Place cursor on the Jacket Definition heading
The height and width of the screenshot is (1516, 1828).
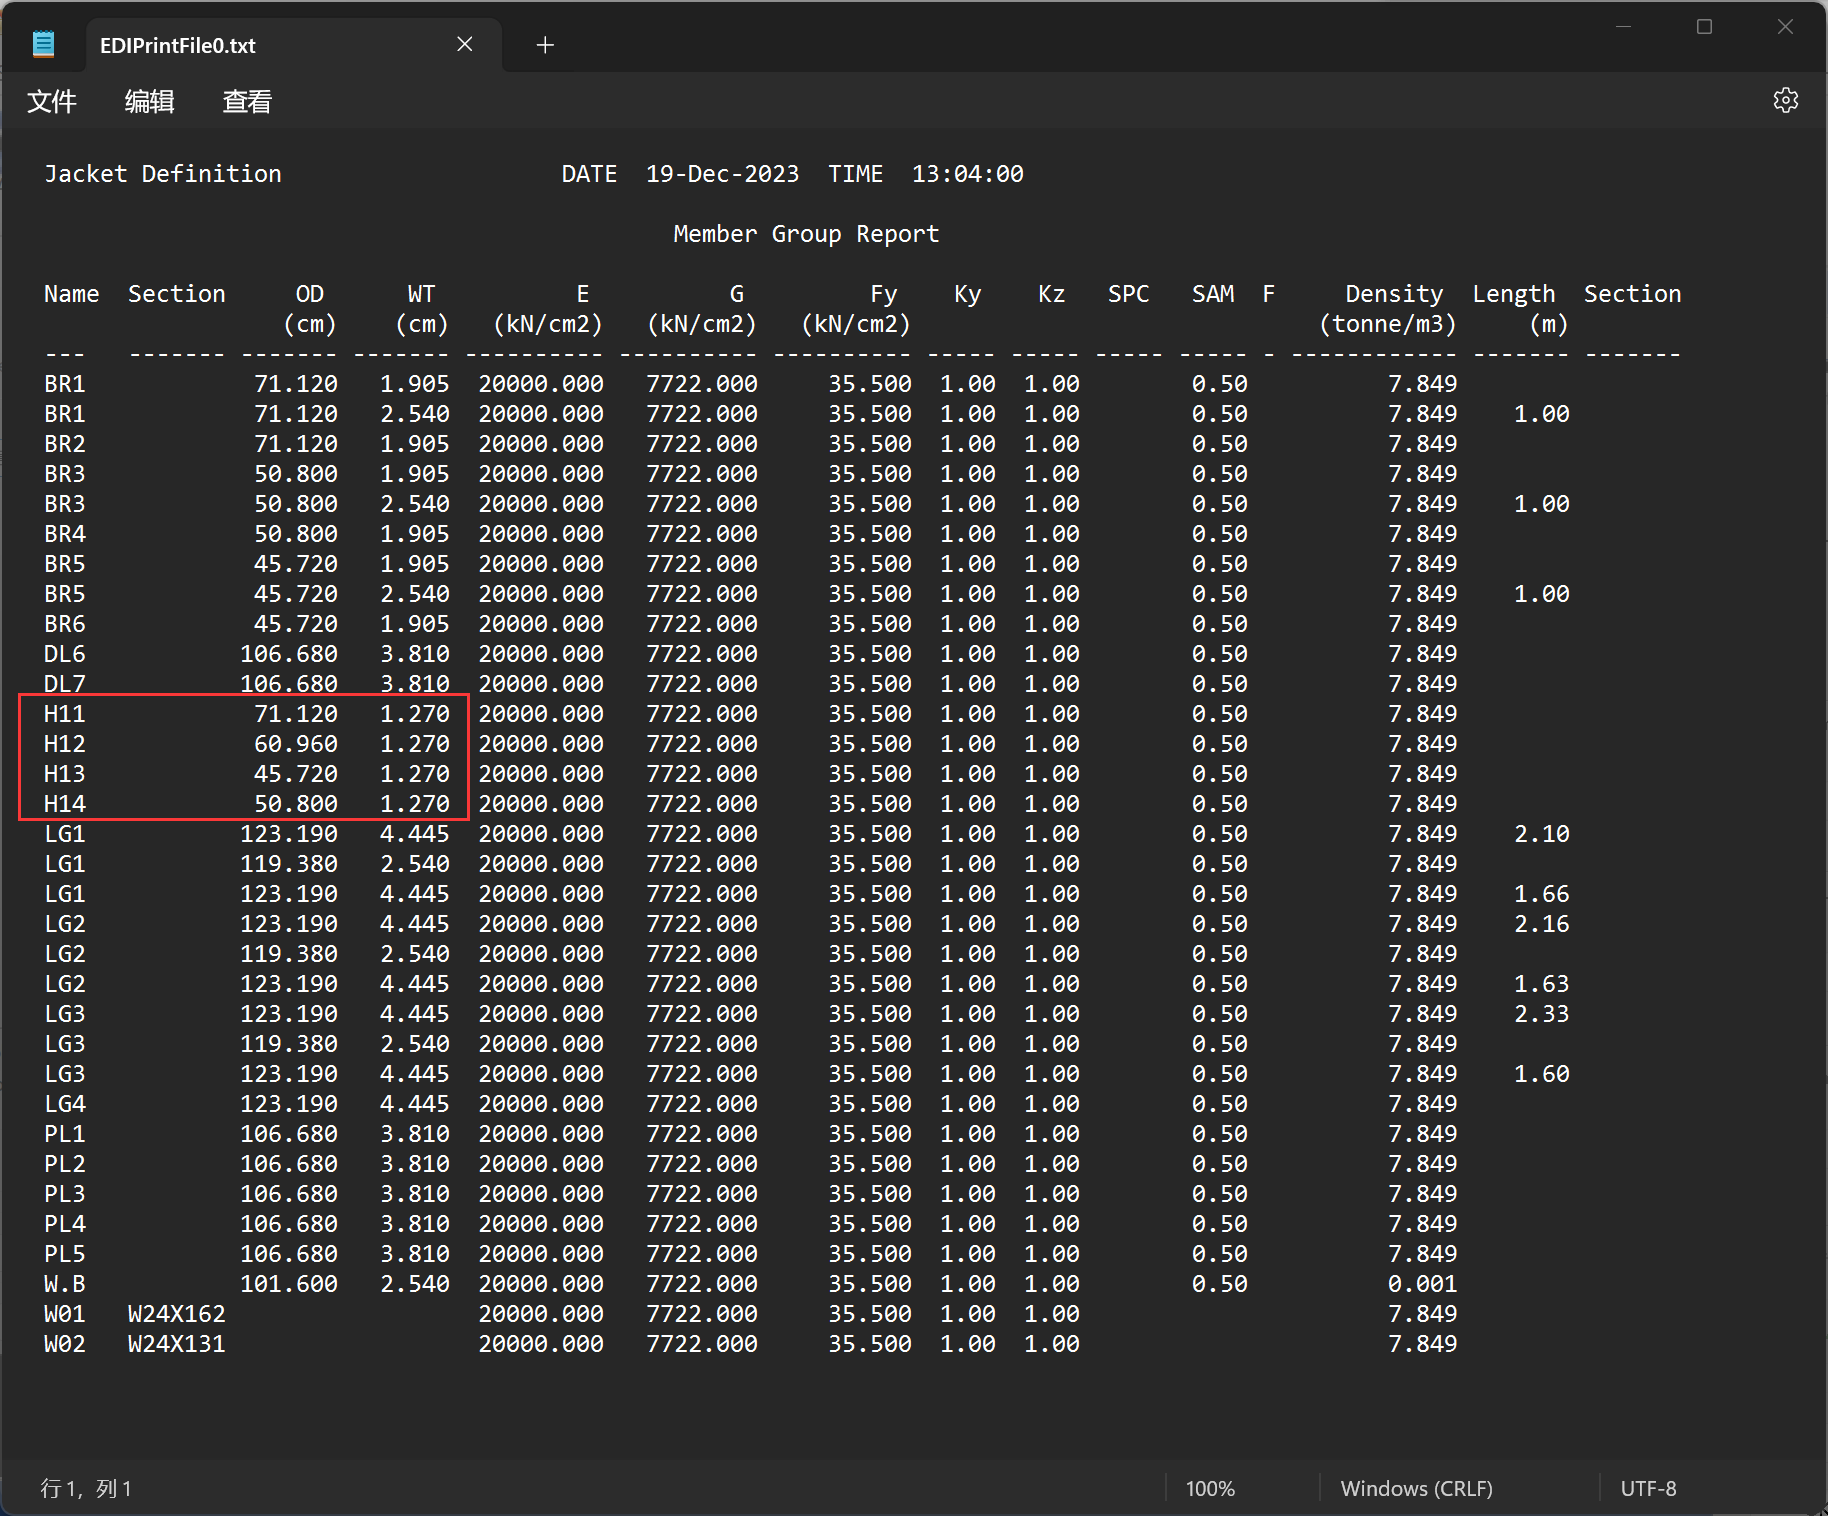[162, 174]
